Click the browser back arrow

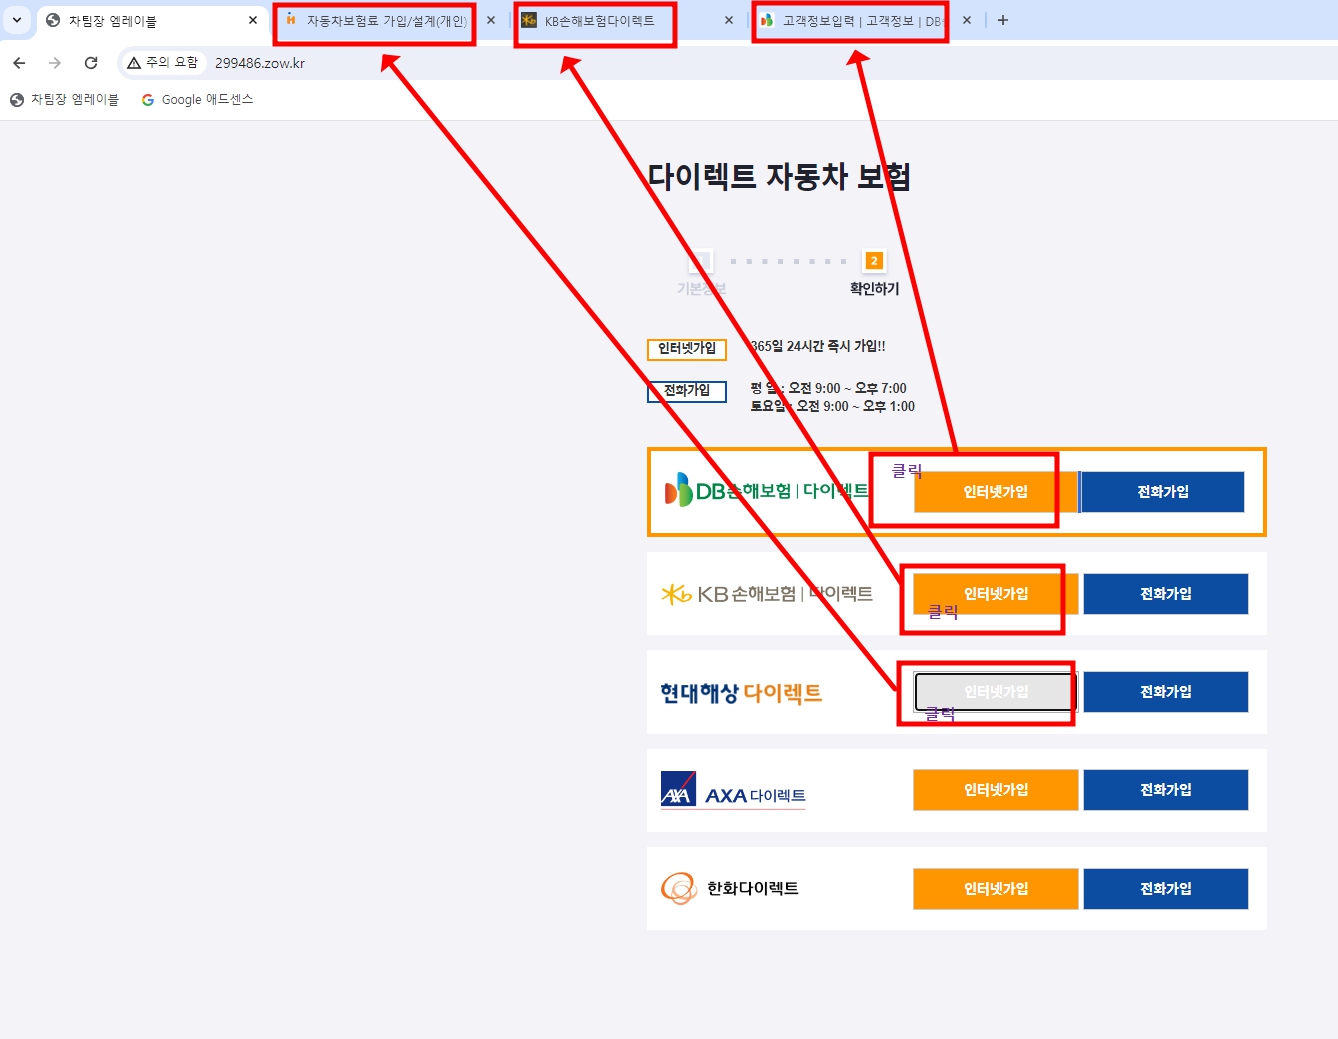pyautogui.click(x=19, y=63)
